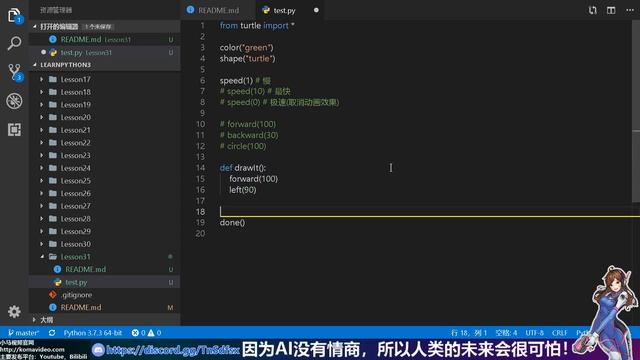
Task: Select README.md in open editors list
Action: coord(104,40)
